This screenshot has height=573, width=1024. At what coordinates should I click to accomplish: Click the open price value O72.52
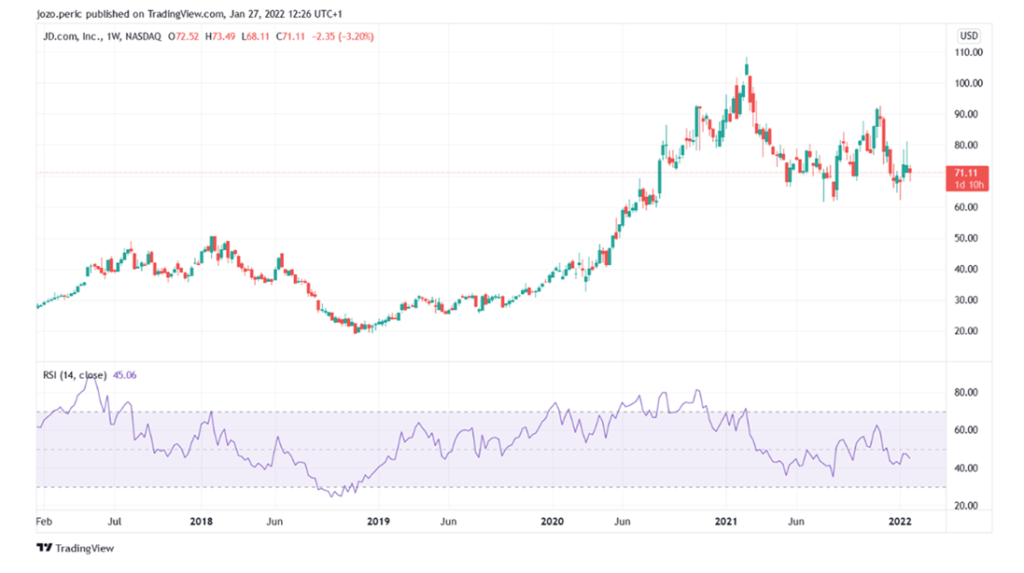pos(185,36)
